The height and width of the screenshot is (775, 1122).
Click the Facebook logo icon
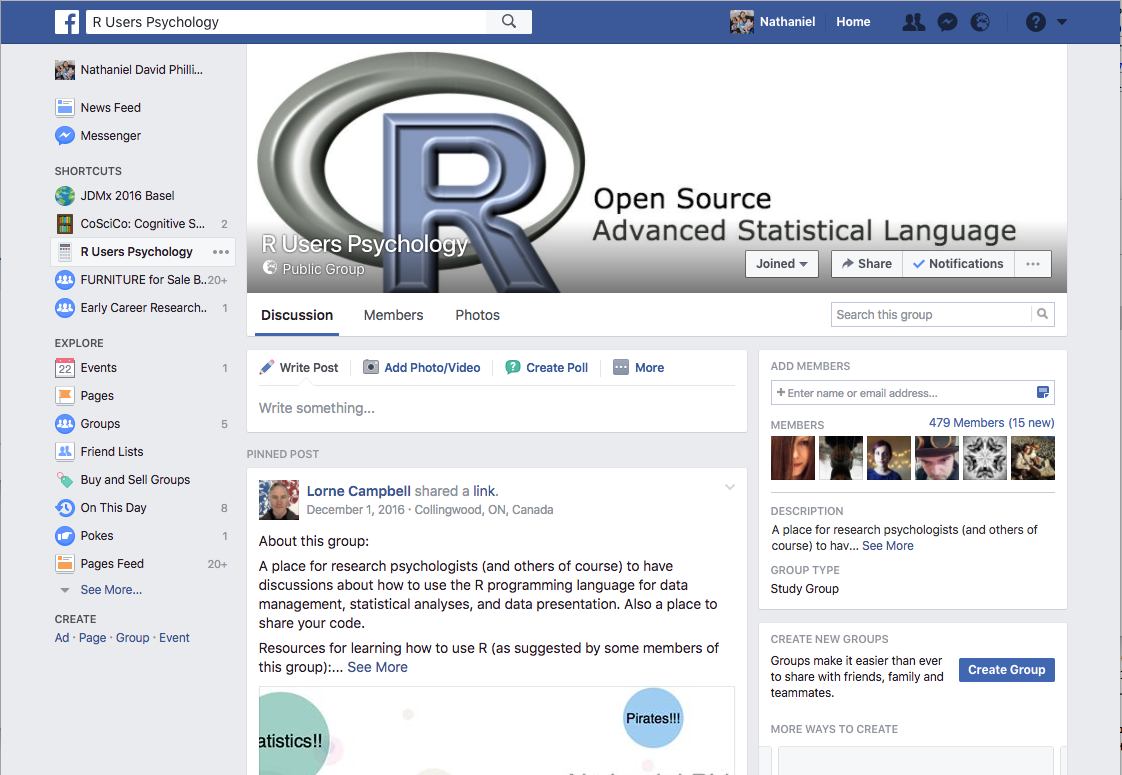[x=67, y=22]
